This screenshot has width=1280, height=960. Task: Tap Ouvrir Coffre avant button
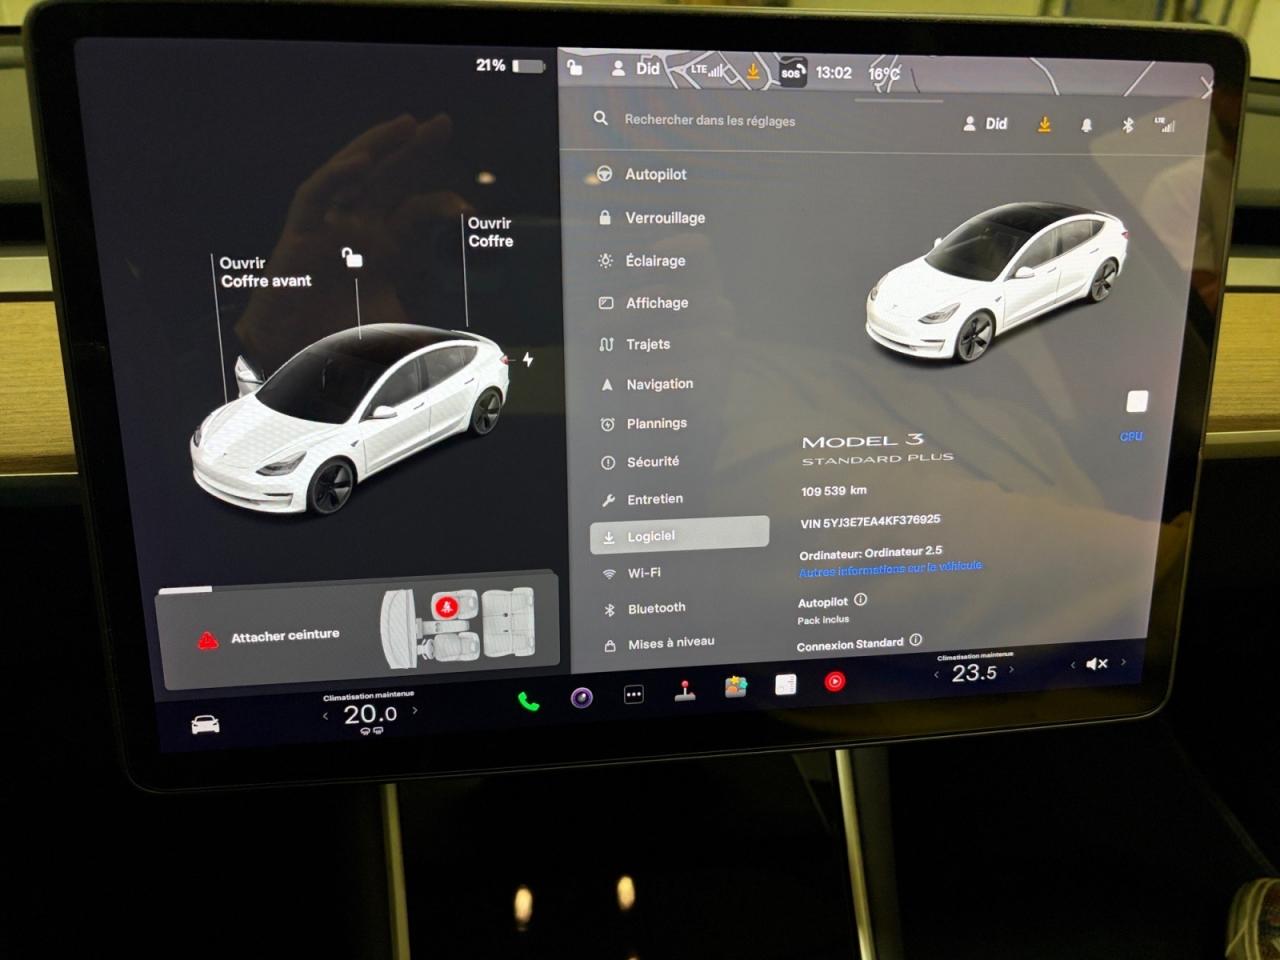(265, 272)
